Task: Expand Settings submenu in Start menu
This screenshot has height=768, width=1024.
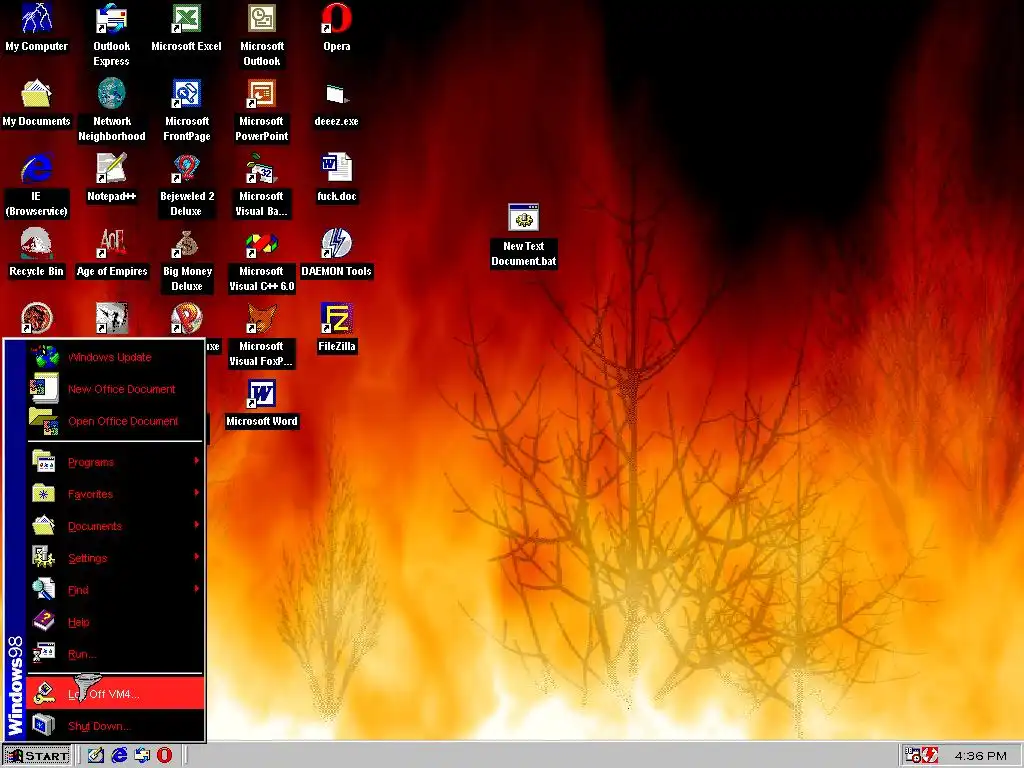Action: [x=115, y=558]
